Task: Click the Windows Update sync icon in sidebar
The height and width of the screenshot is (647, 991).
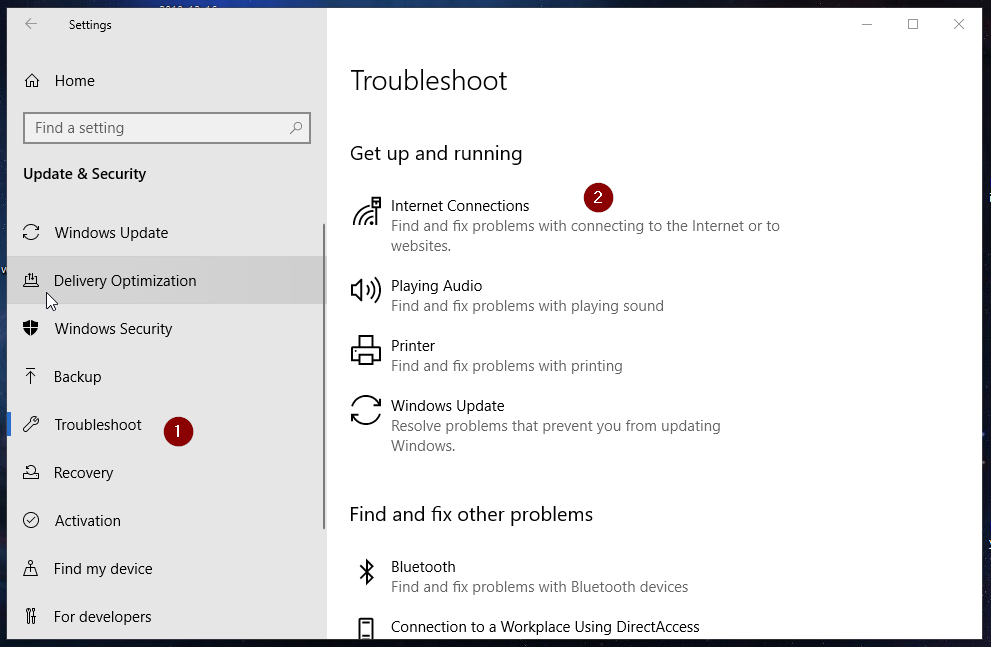Action: click(31, 233)
